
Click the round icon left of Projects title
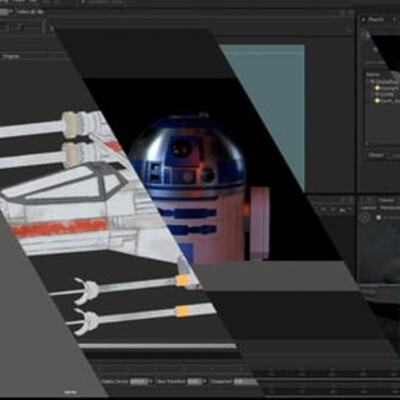coord(364,19)
